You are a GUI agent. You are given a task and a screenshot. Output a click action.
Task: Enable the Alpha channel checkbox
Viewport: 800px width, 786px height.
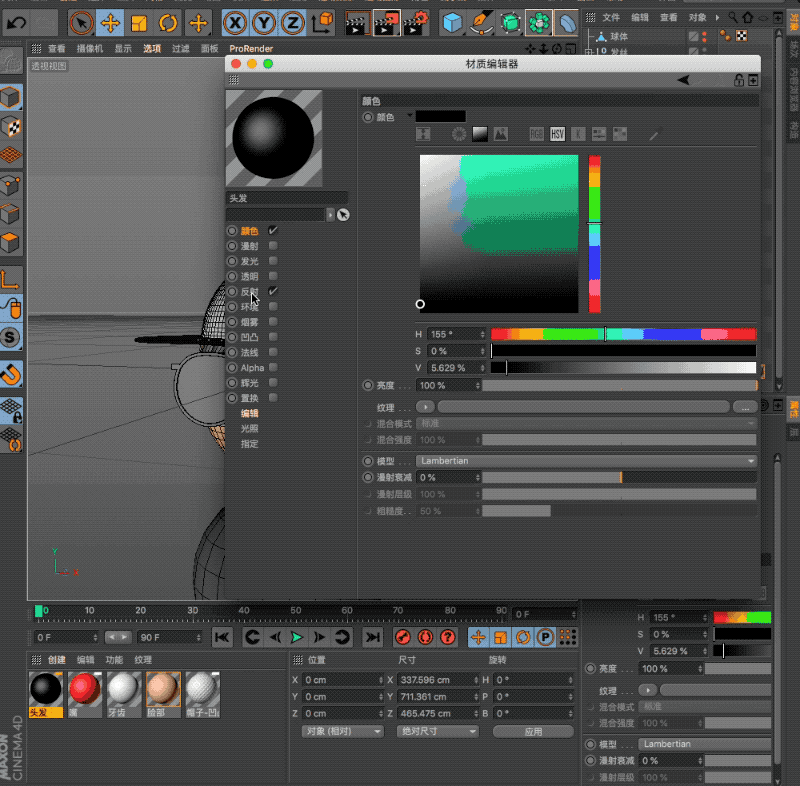(x=273, y=367)
